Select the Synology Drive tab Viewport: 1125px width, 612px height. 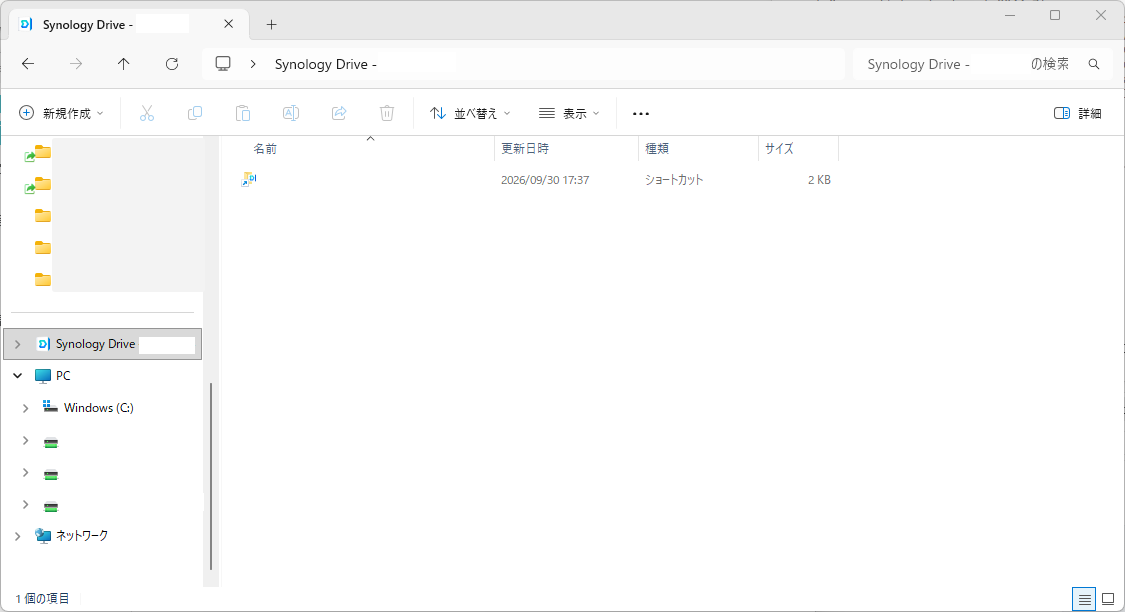[x=129, y=24]
